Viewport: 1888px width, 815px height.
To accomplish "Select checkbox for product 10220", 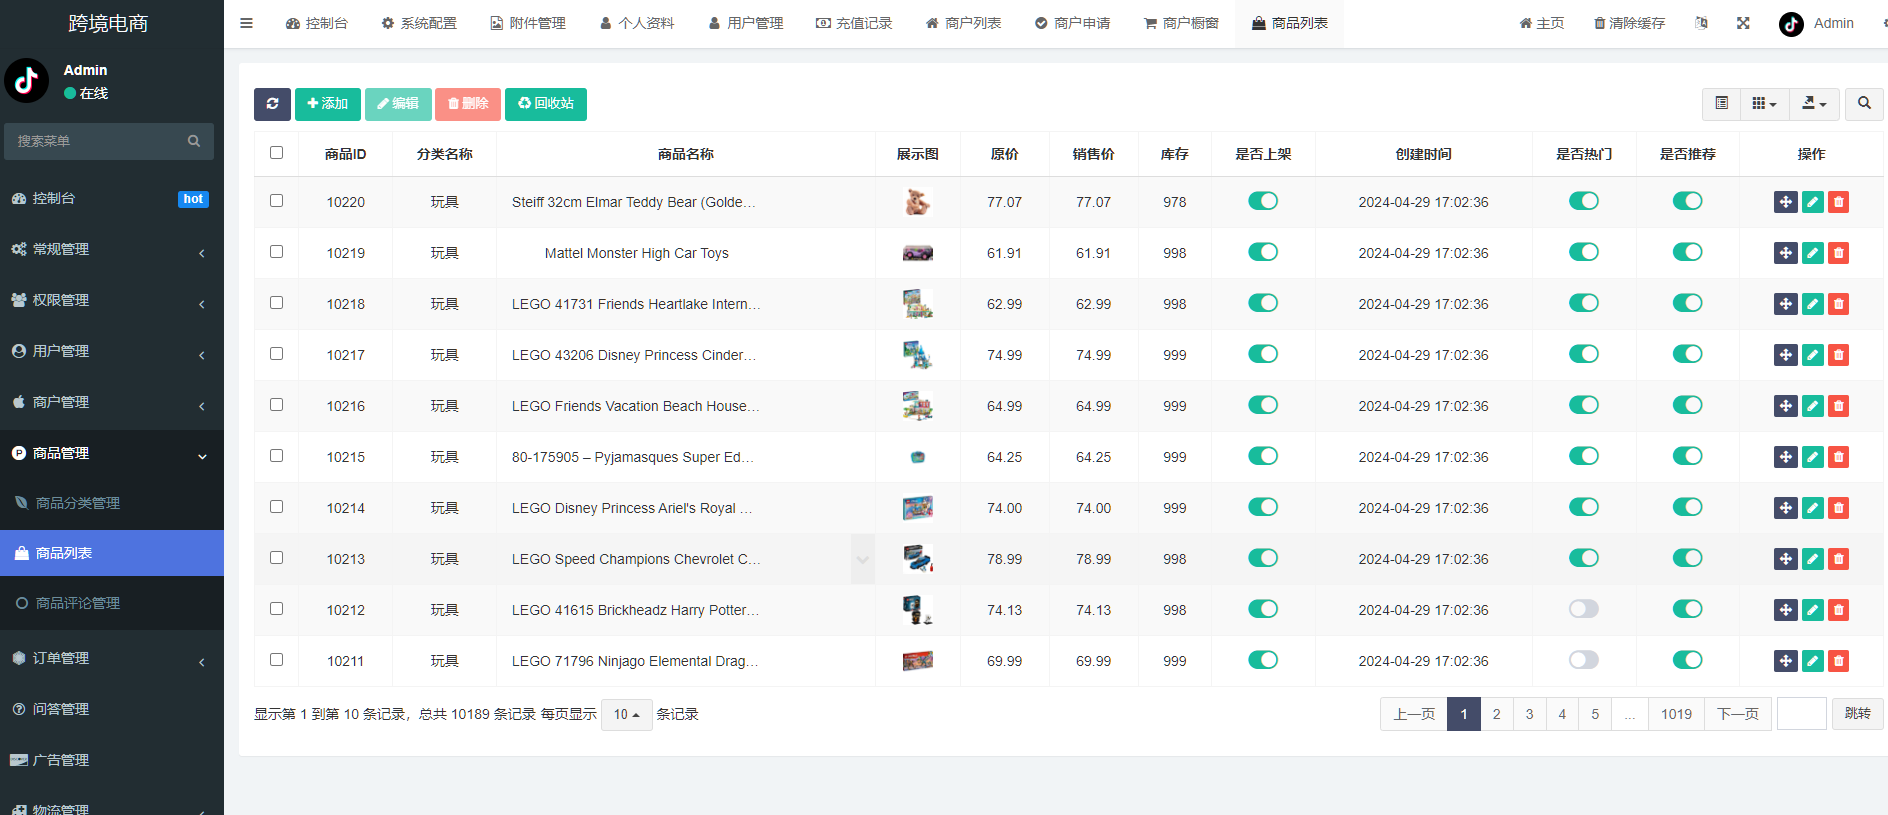I will click(276, 201).
